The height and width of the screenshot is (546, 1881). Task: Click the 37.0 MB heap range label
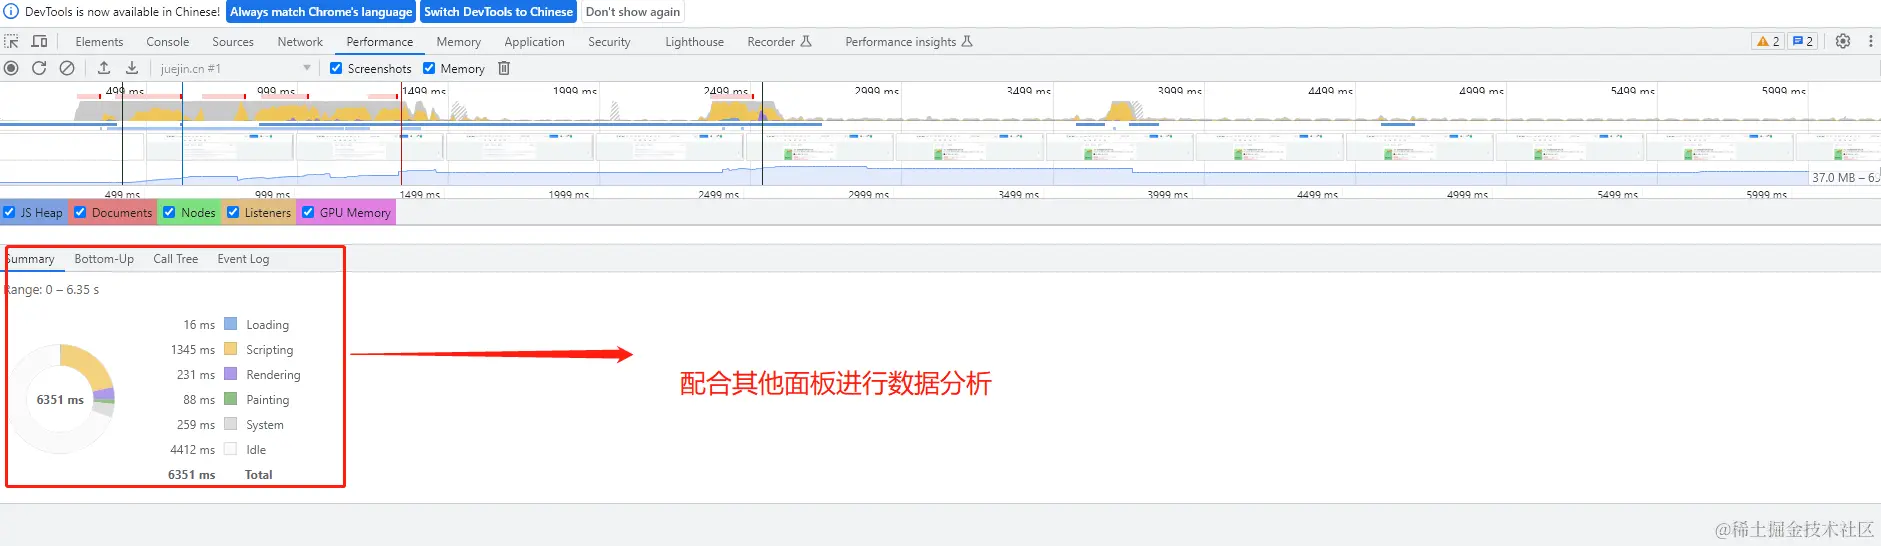(x=1845, y=177)
